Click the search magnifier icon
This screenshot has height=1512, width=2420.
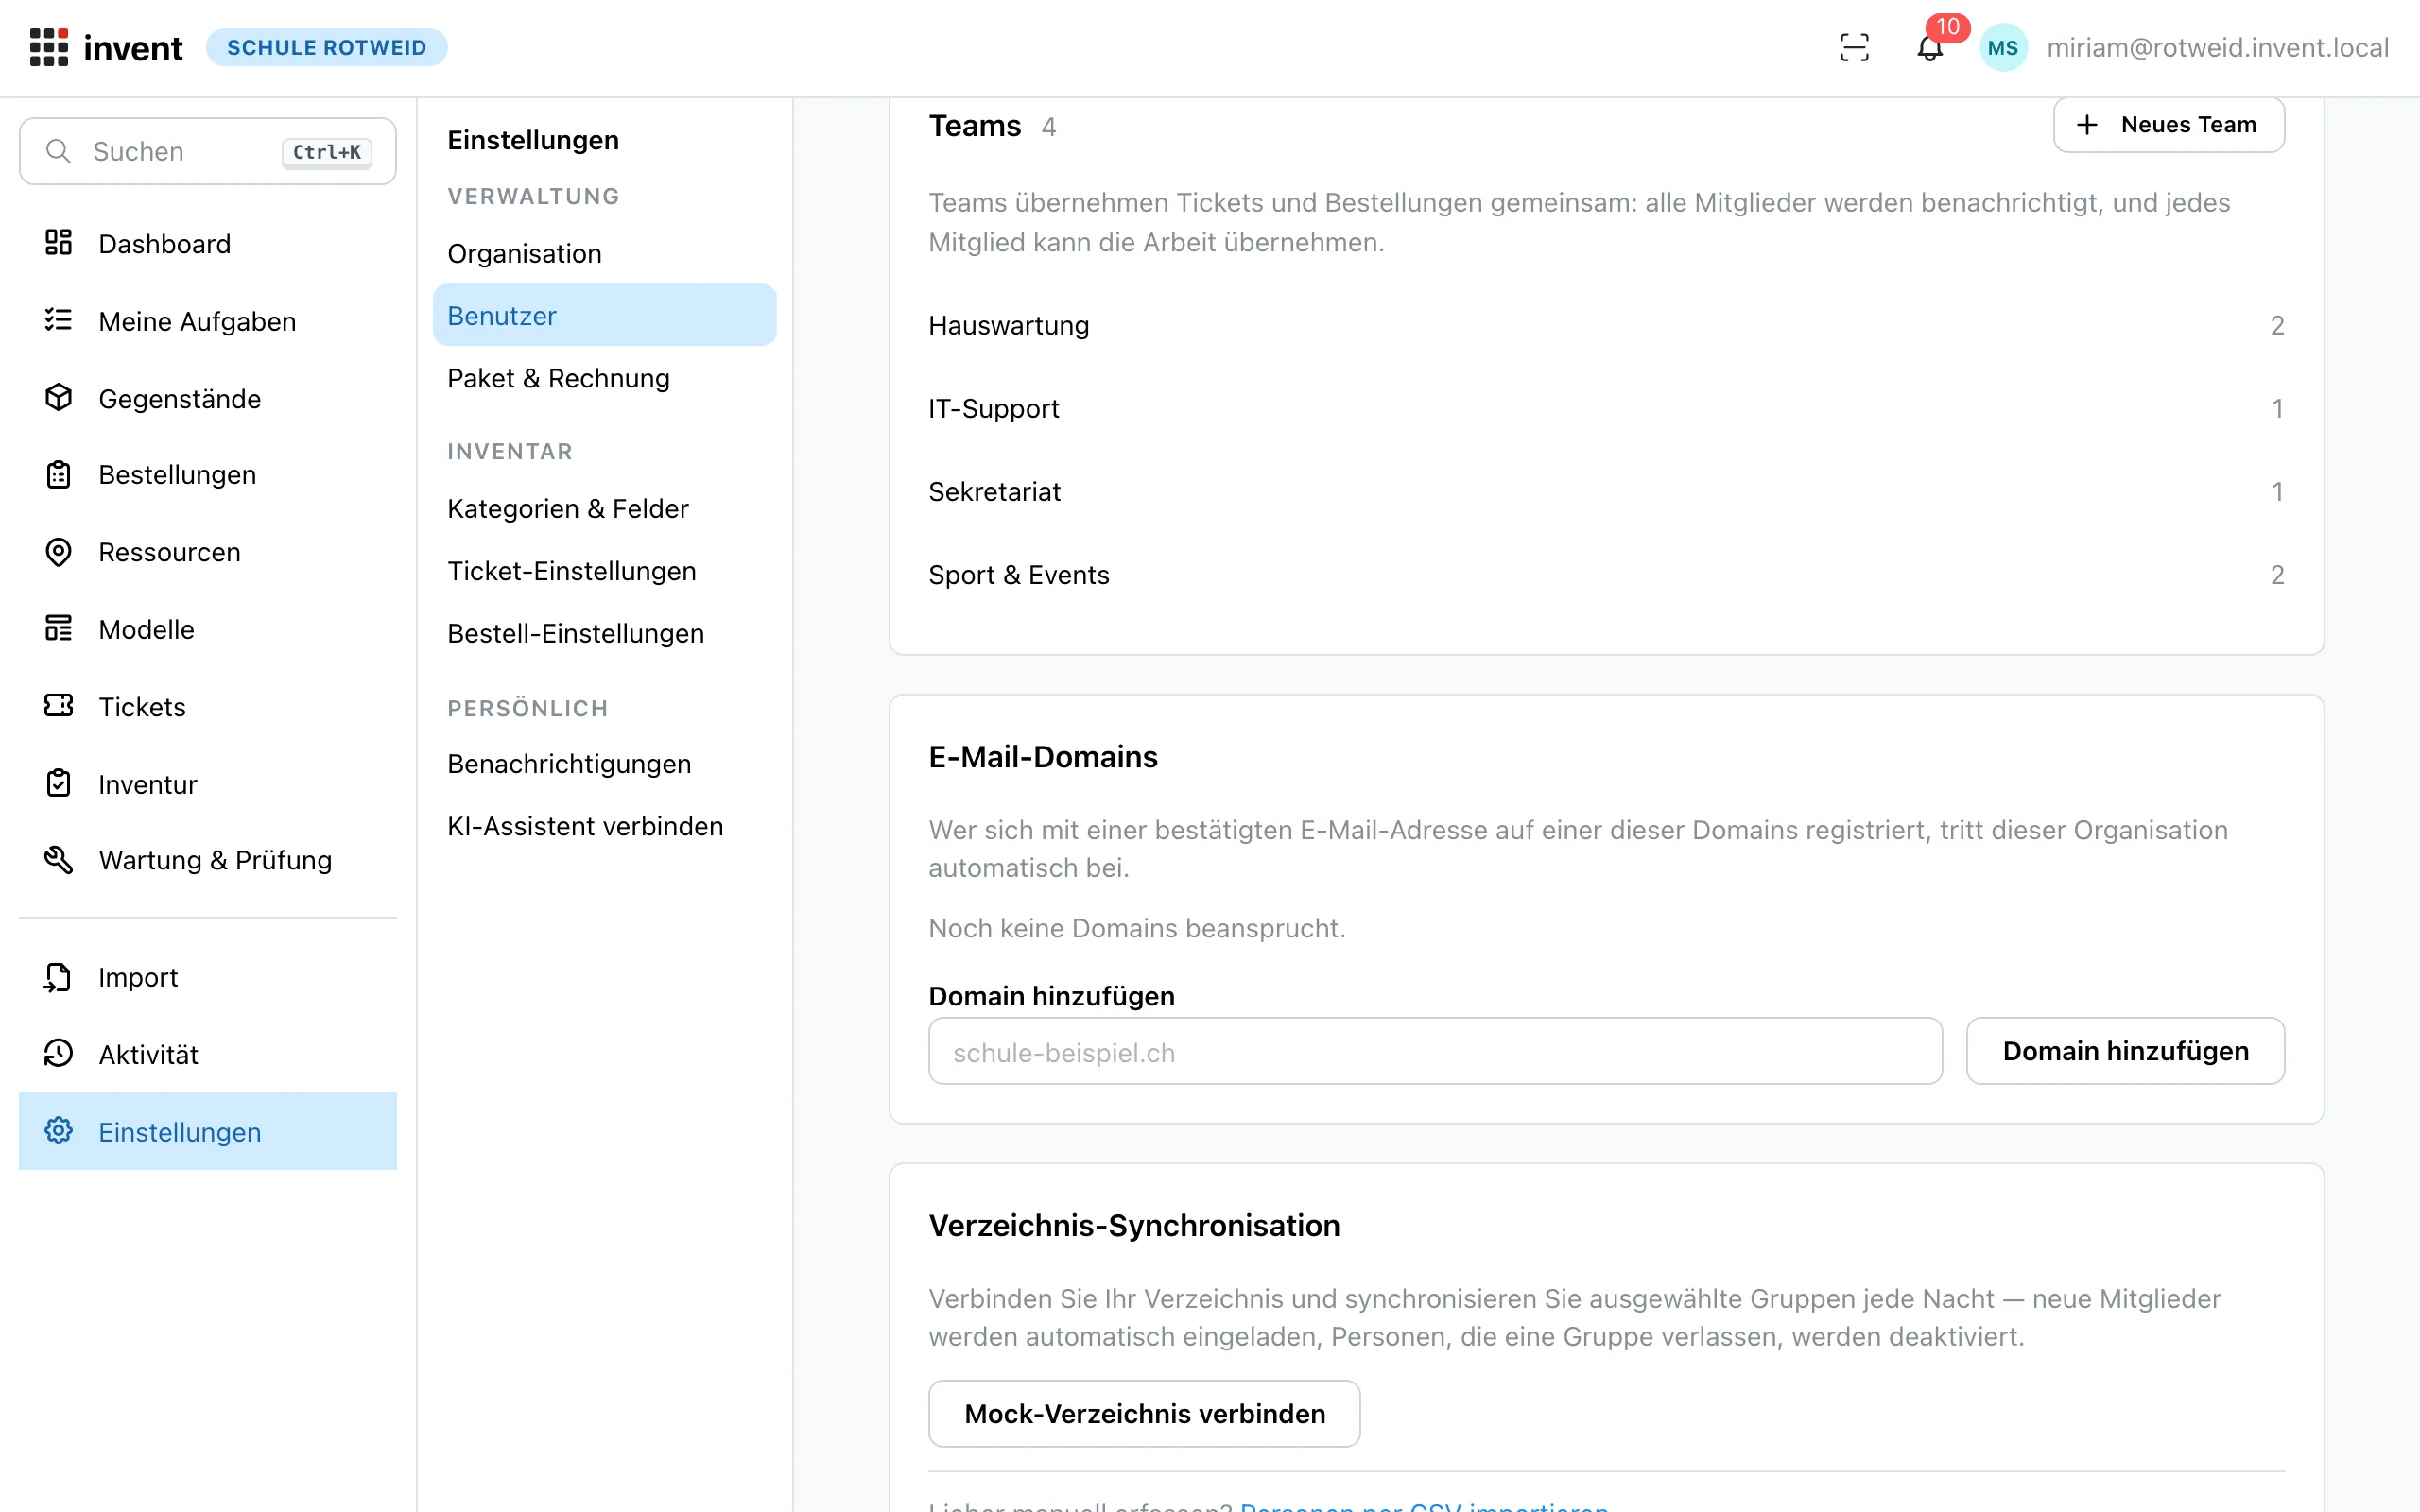tap(59, 151)
